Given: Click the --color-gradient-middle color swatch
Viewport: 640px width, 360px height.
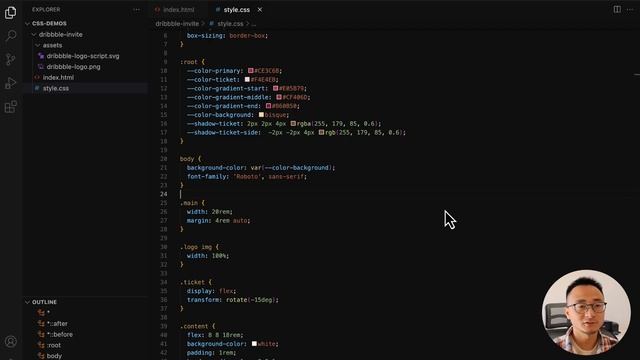Looking at the screenshot, I should pos(279,97).
